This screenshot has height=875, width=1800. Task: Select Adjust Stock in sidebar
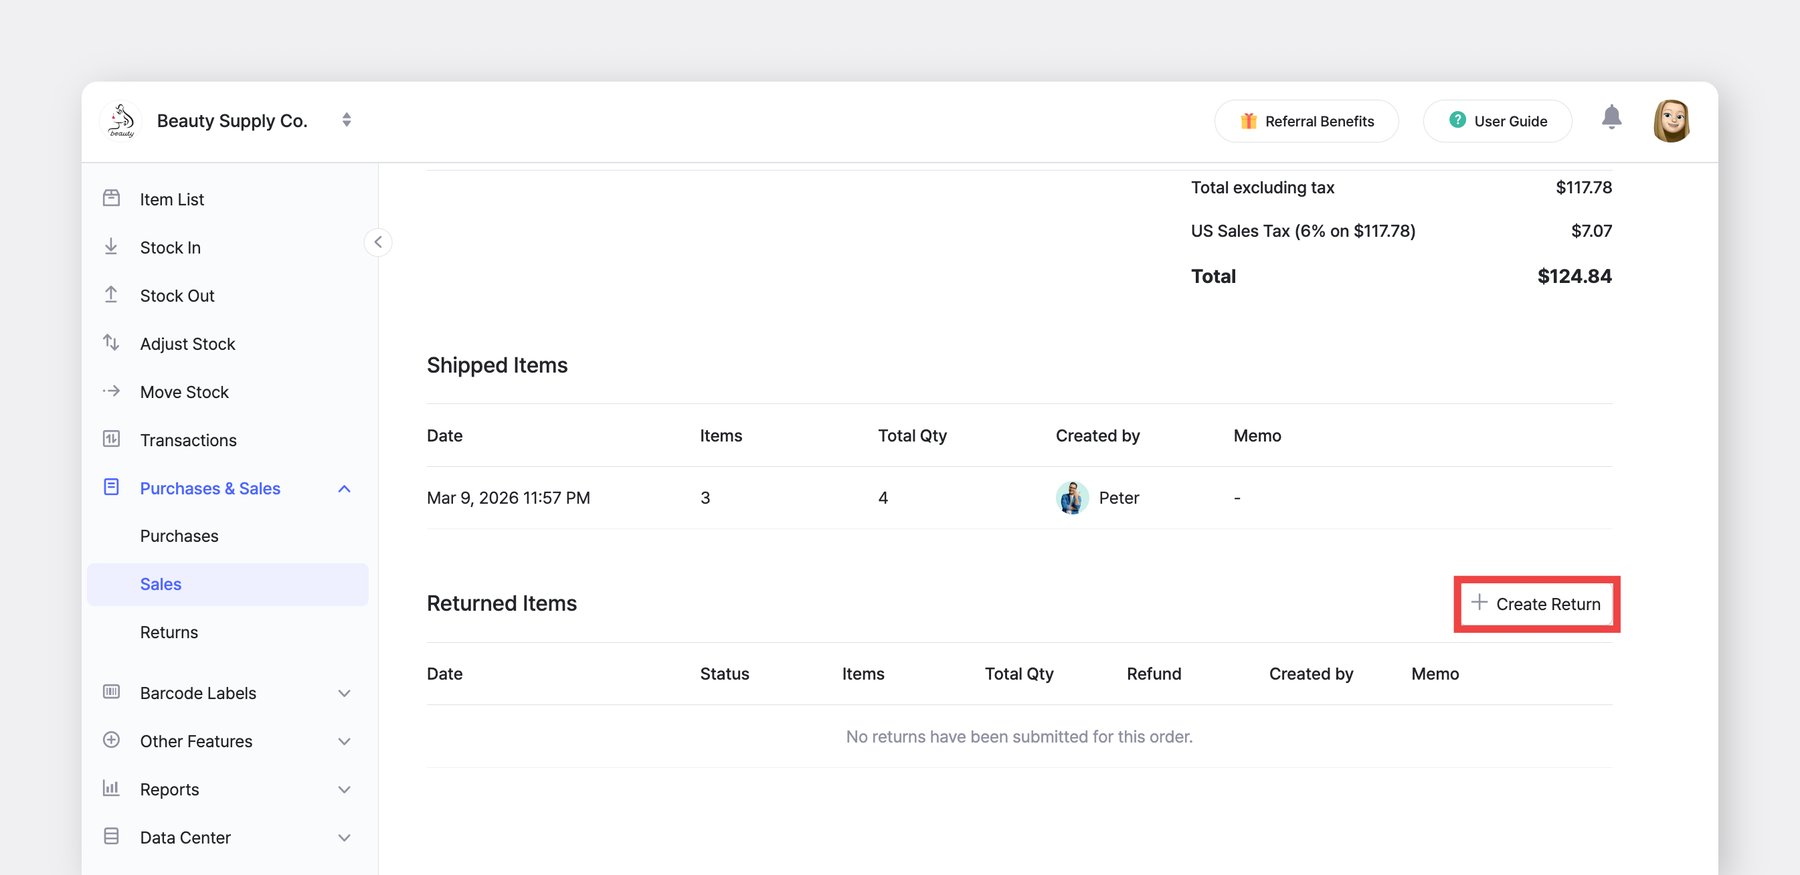click(187, 344)
